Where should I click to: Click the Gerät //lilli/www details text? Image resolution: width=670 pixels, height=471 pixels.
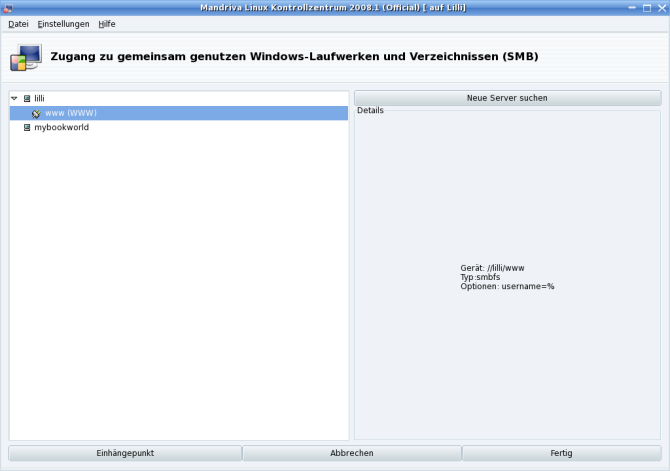point(492,268)
